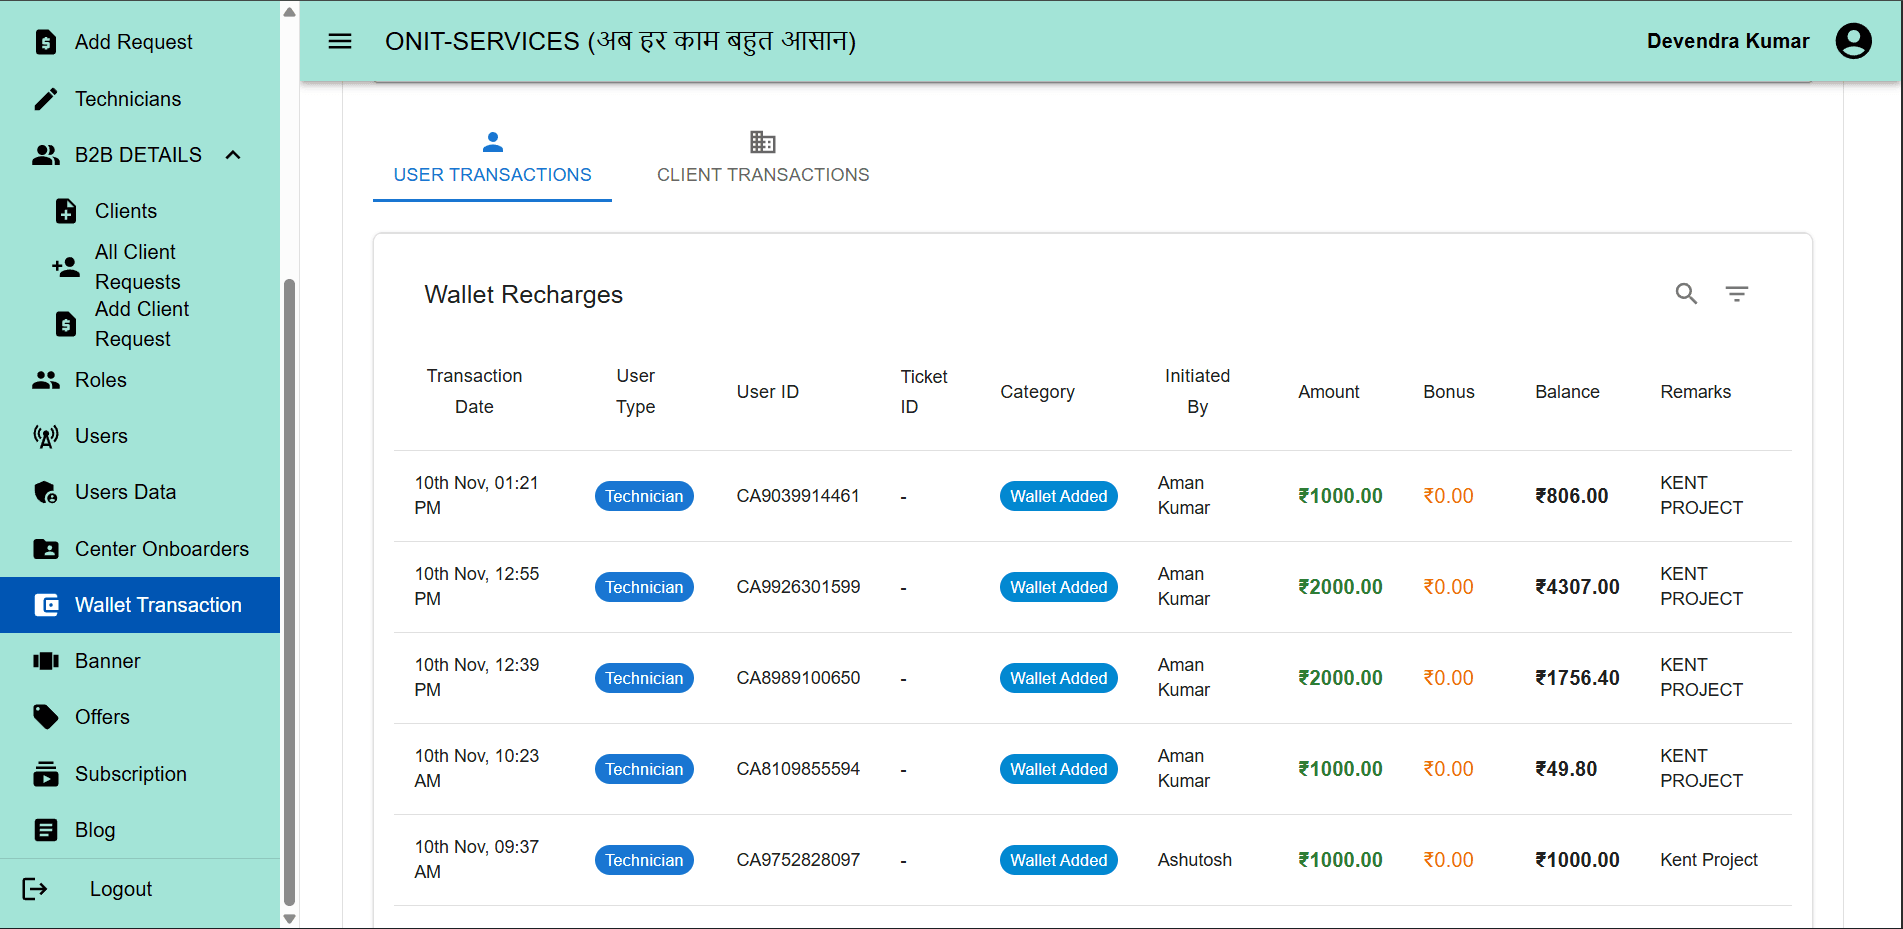Image resolution: width=1903 pixels, height=929 pixels.
Task: Click Wallet Added badge for CA8109855594
Action: (x=1058, y=769)
